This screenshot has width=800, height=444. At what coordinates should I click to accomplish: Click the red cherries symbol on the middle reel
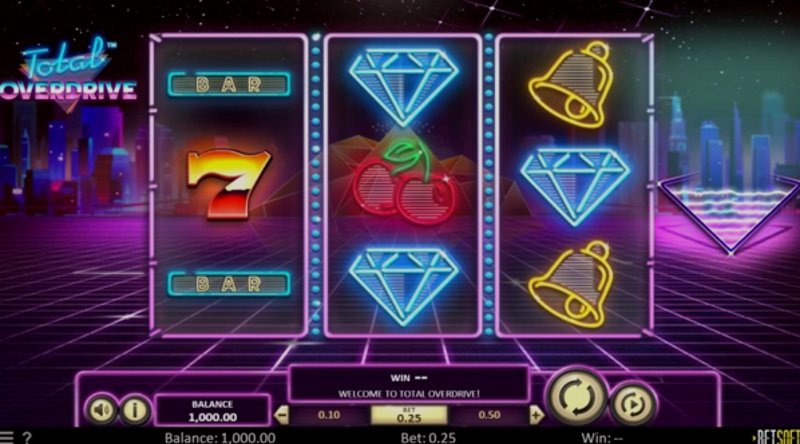pyautogui.click(x=403, y=183)
